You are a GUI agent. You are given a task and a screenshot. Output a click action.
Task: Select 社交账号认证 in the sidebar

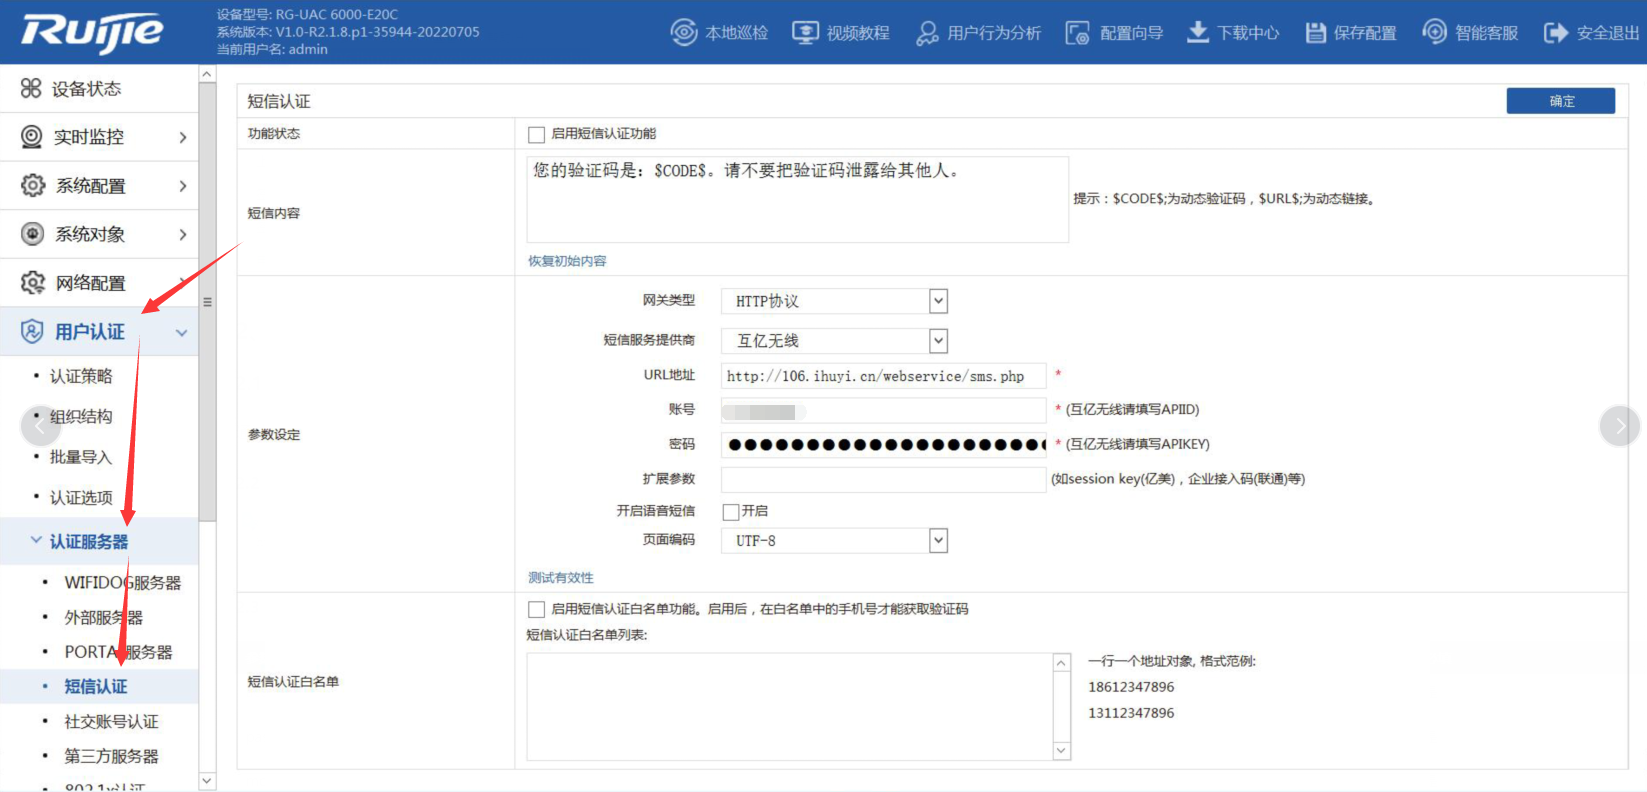pos(111,722)
